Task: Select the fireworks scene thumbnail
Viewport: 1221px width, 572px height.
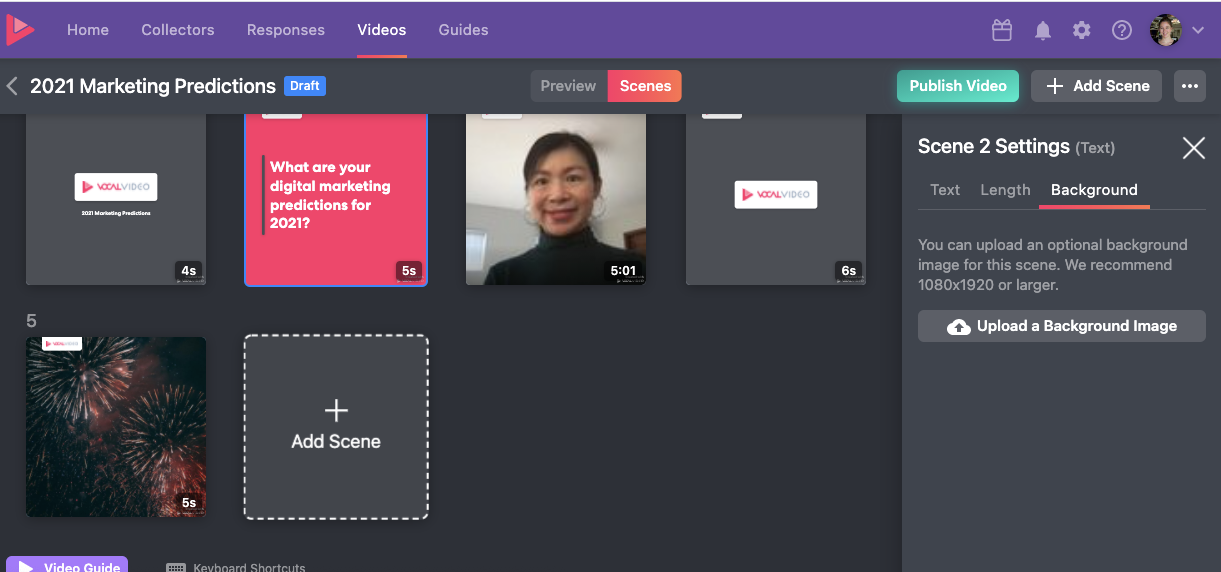Action: tap(116, 427)
